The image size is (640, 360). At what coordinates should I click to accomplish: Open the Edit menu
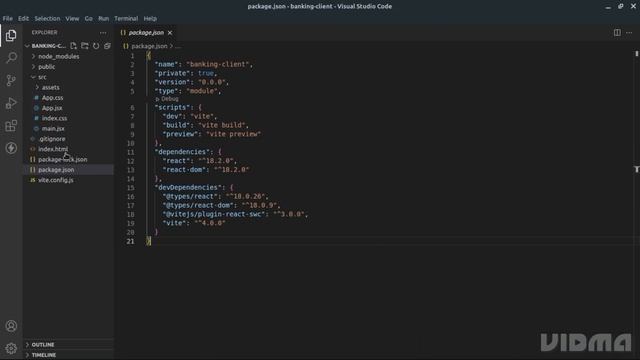(x=23, y=18)
